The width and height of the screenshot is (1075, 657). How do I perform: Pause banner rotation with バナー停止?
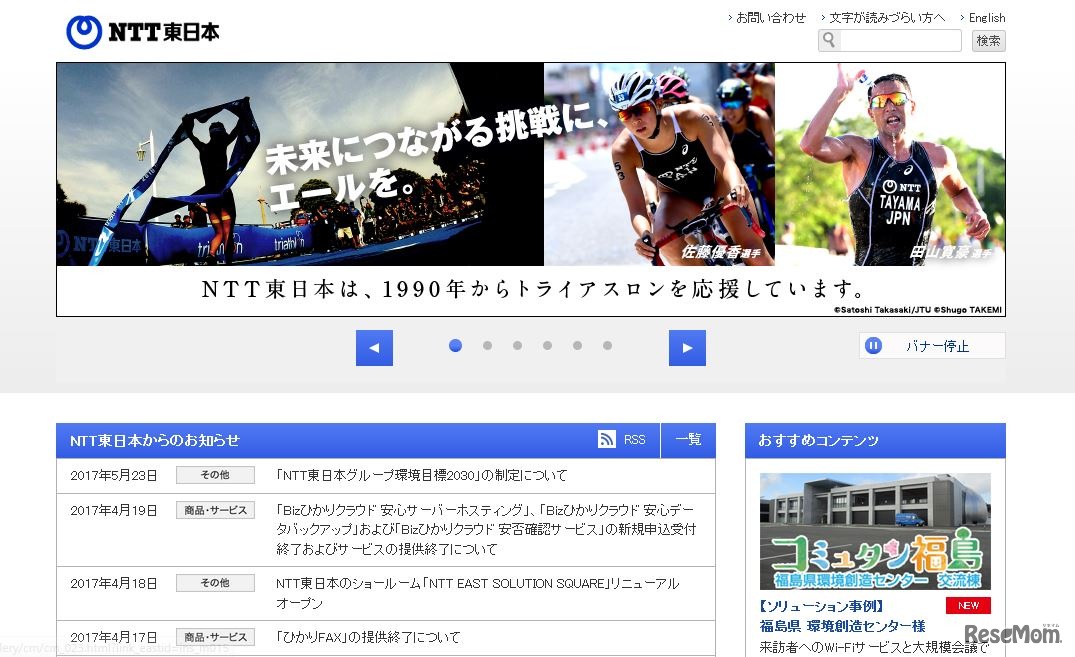tap(932, 346)
